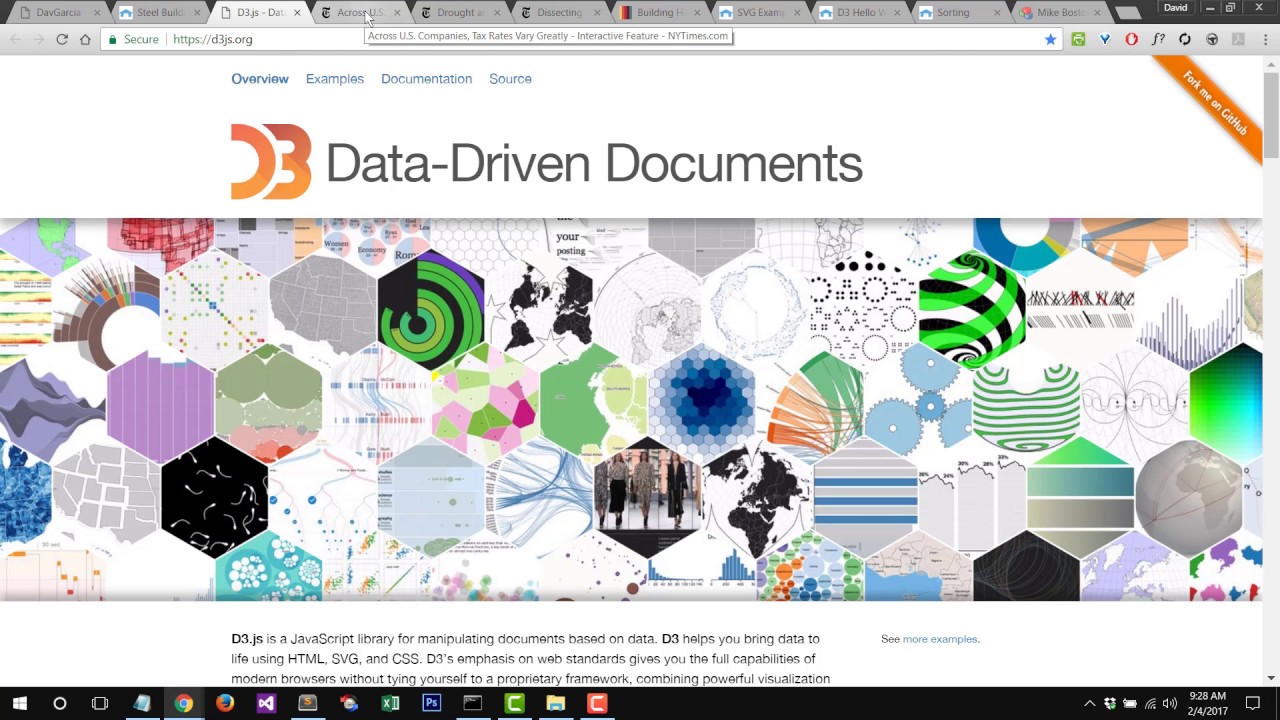This screenshot has height=720, width=1280.
Task: Go to the browser home page icon
Action: (85, 39)
